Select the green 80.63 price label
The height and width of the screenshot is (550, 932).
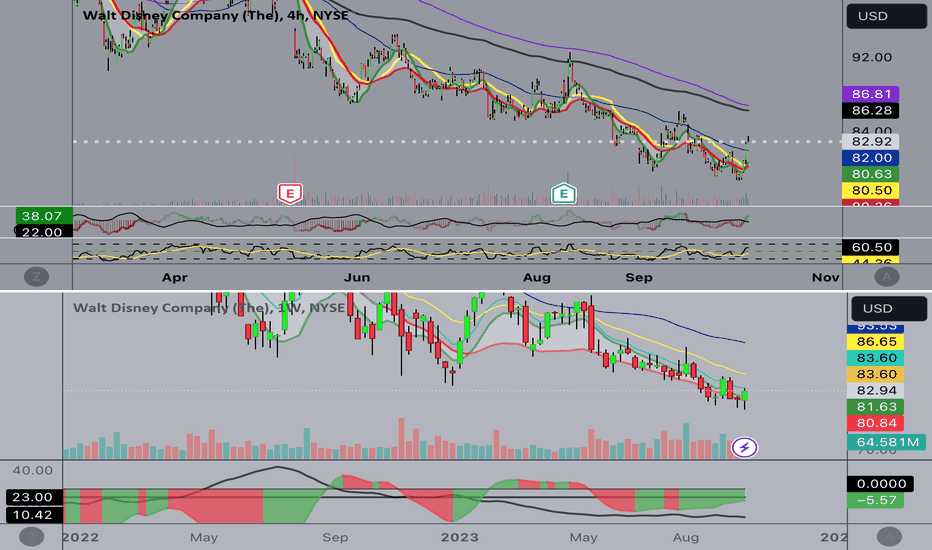click(x=871, y=174)
